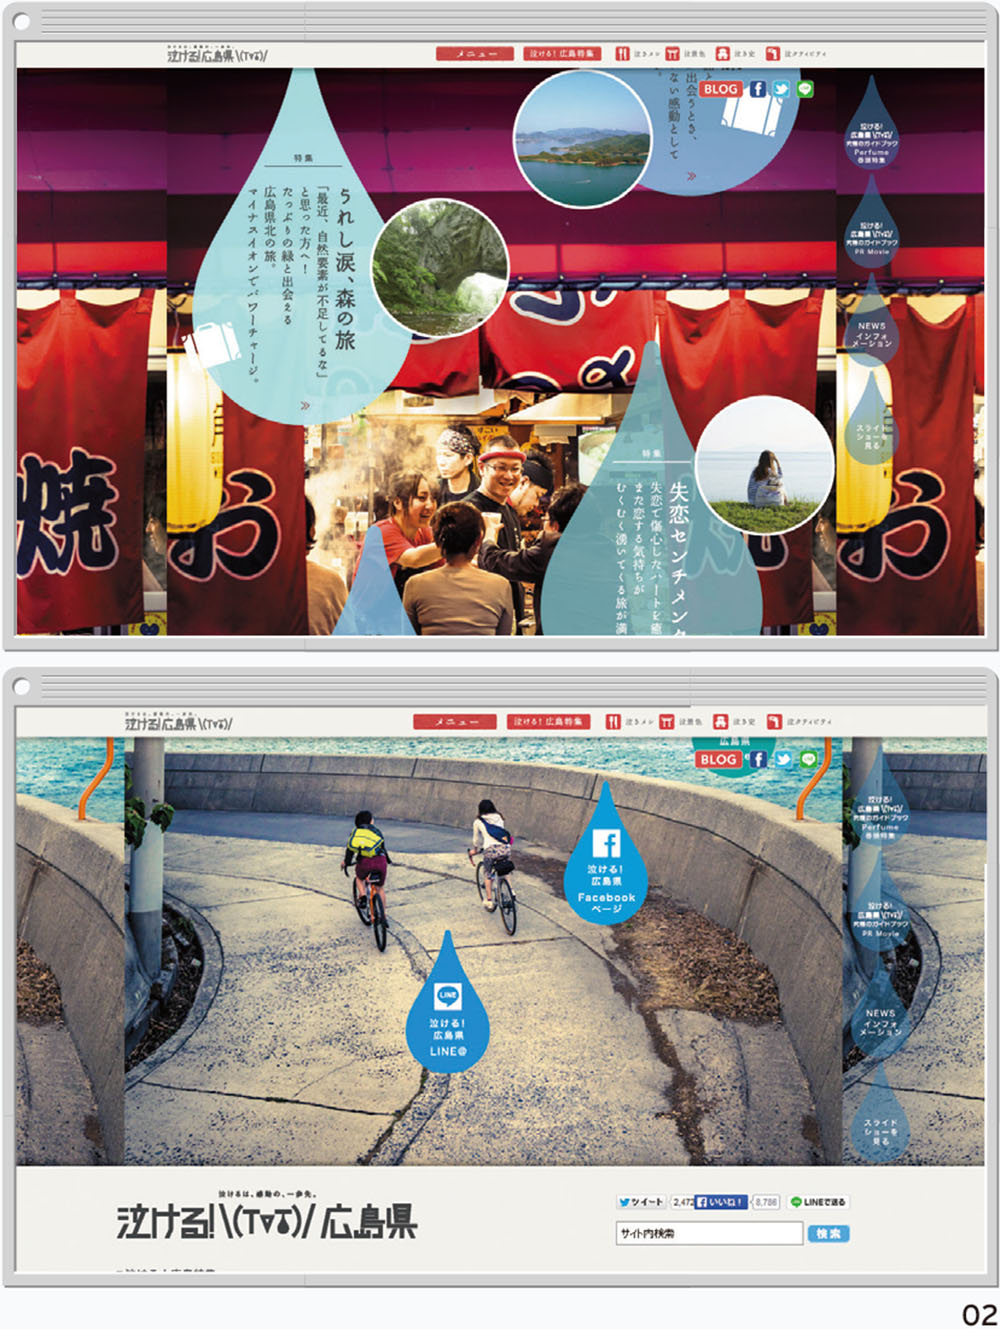Open the torii gate scenery icon in bottom screenshot
This screenshot has width=1000, height=1329.
click(x=666, y=721)
